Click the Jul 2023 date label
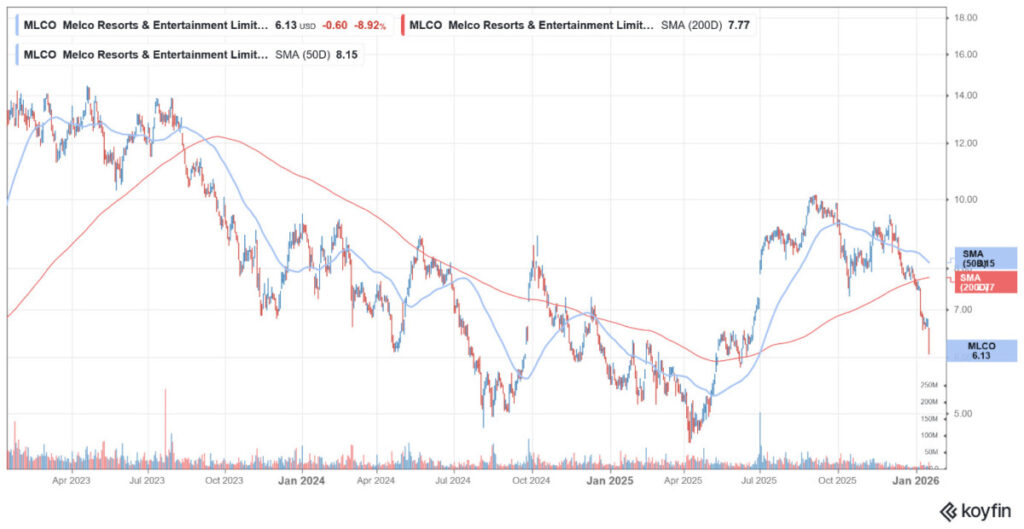 pyautogui.click(x=147, y=481)
